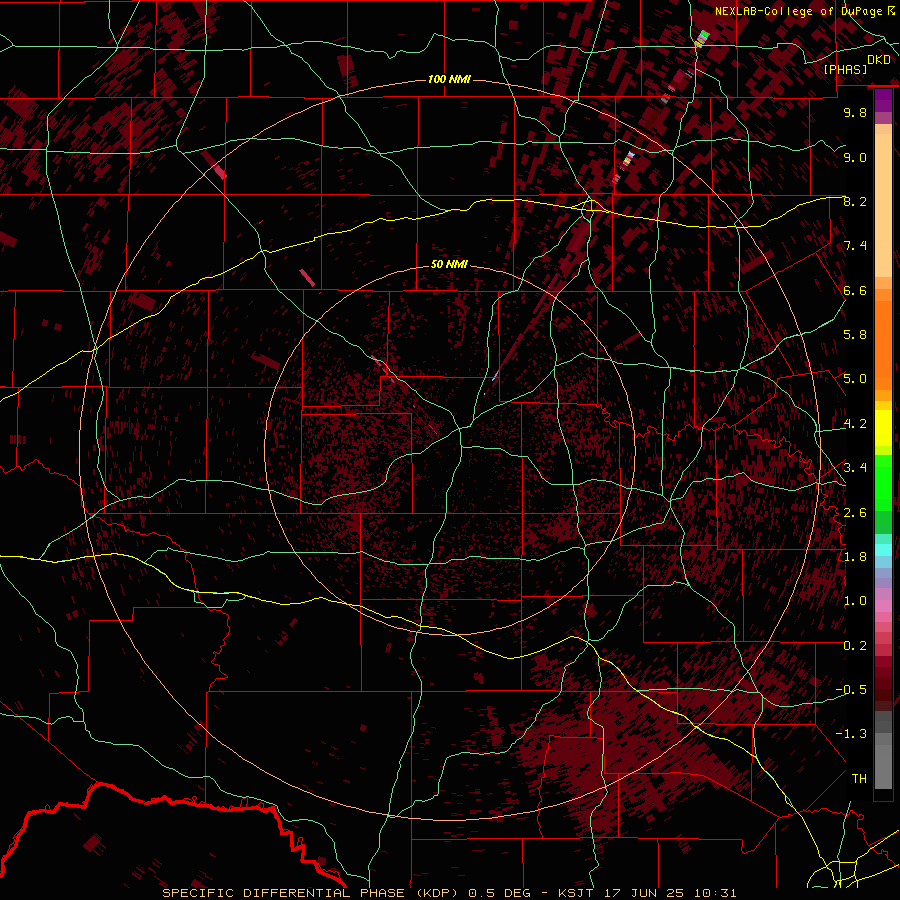Click the 6.6 scale value
The width and height of the screenshot is (900, 900).
(855, 290)
